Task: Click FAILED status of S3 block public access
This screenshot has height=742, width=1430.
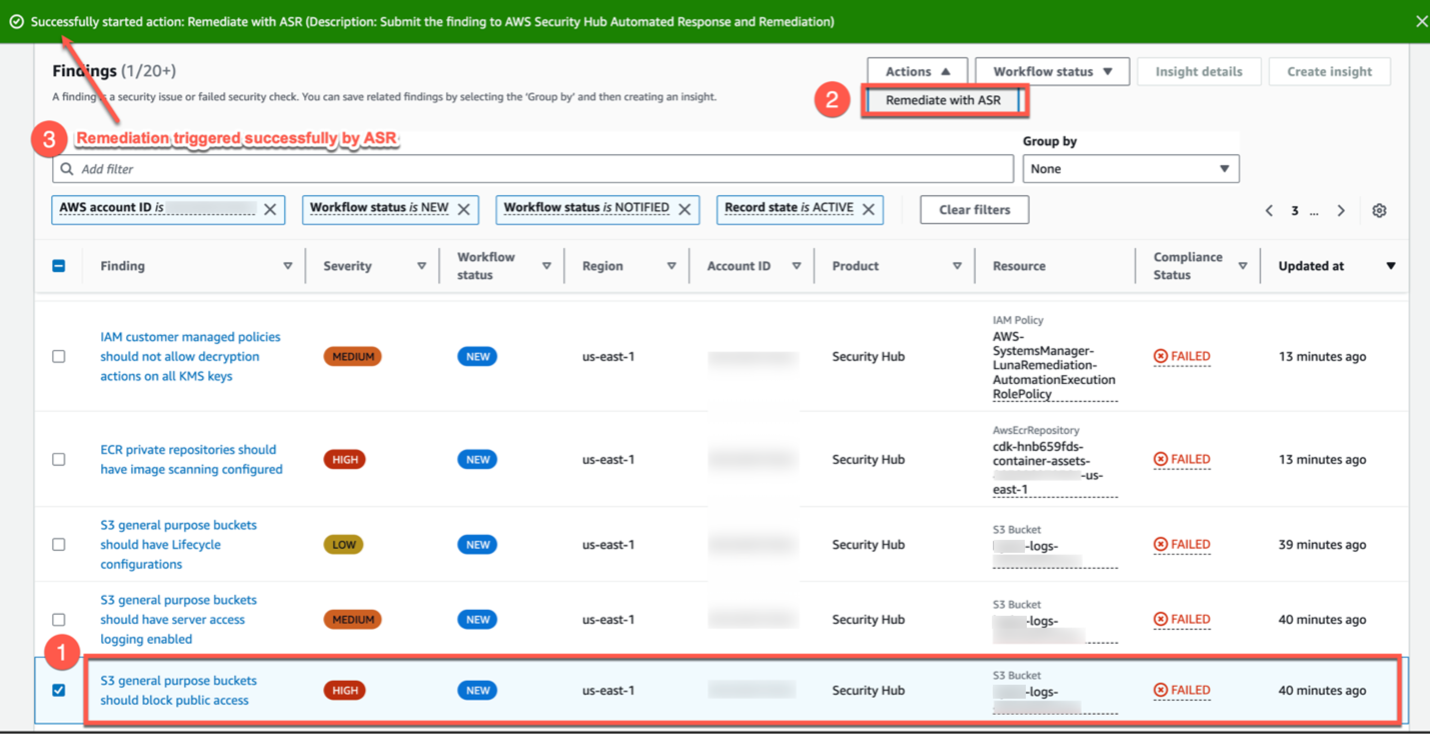Action: (x=1182, y=690)
